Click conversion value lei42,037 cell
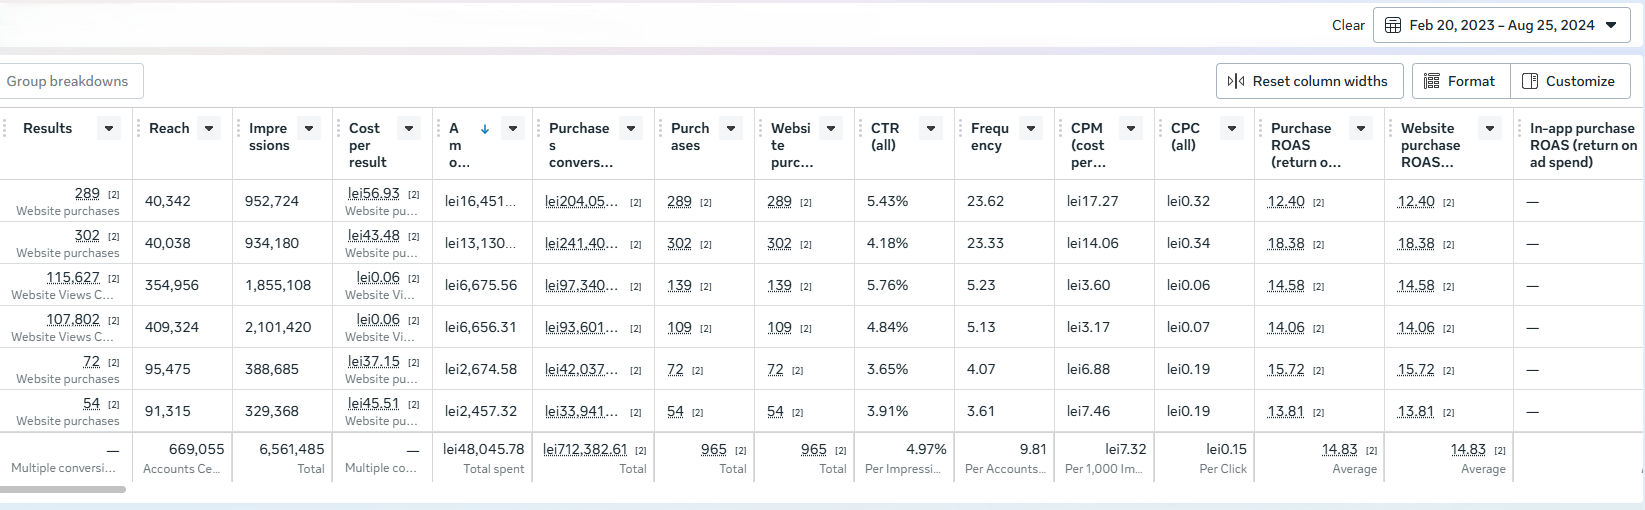 pos(581,369)
